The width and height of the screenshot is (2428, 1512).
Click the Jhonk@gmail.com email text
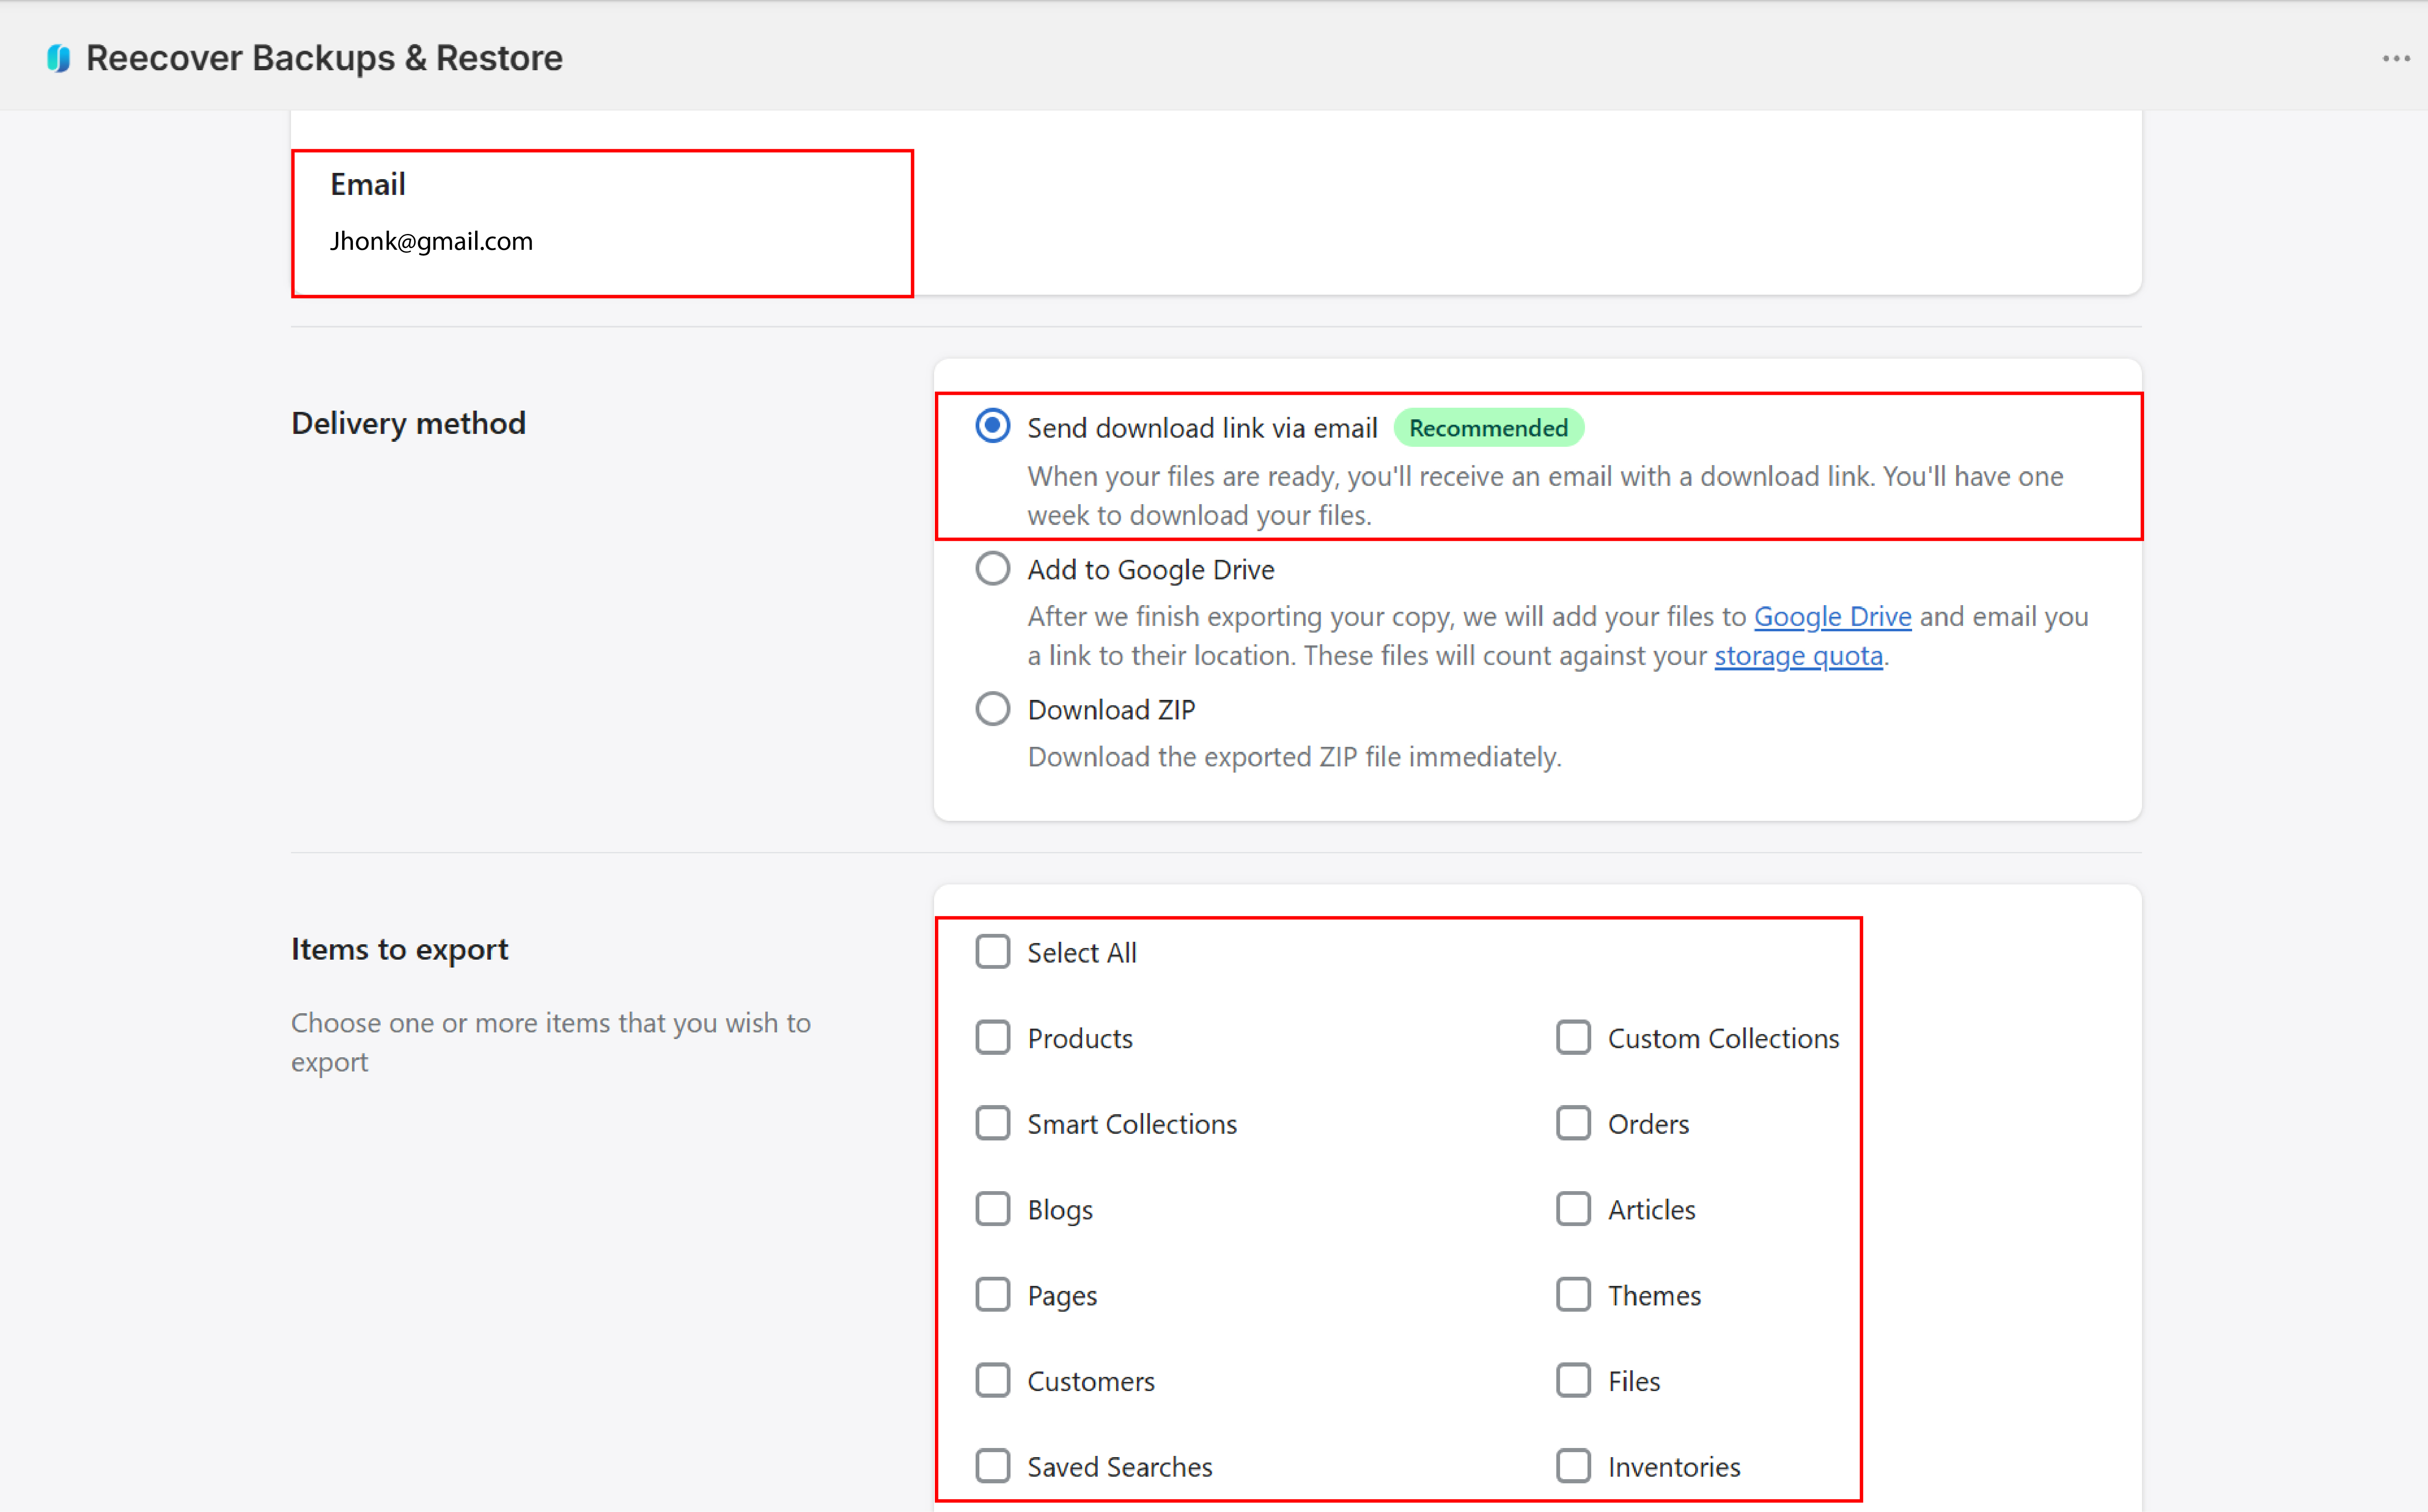click(431, 241)
